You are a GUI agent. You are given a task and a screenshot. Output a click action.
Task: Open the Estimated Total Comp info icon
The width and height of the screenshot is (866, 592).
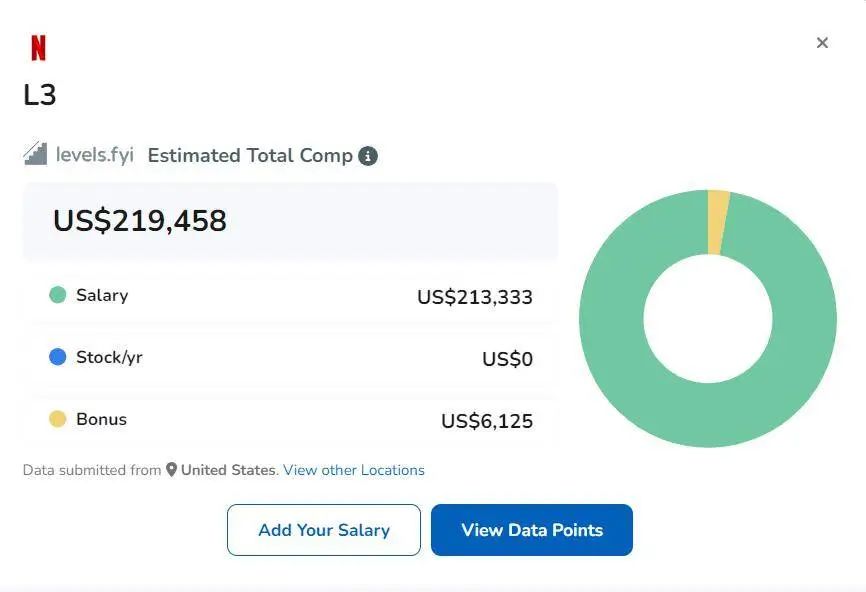click(368, 156)
